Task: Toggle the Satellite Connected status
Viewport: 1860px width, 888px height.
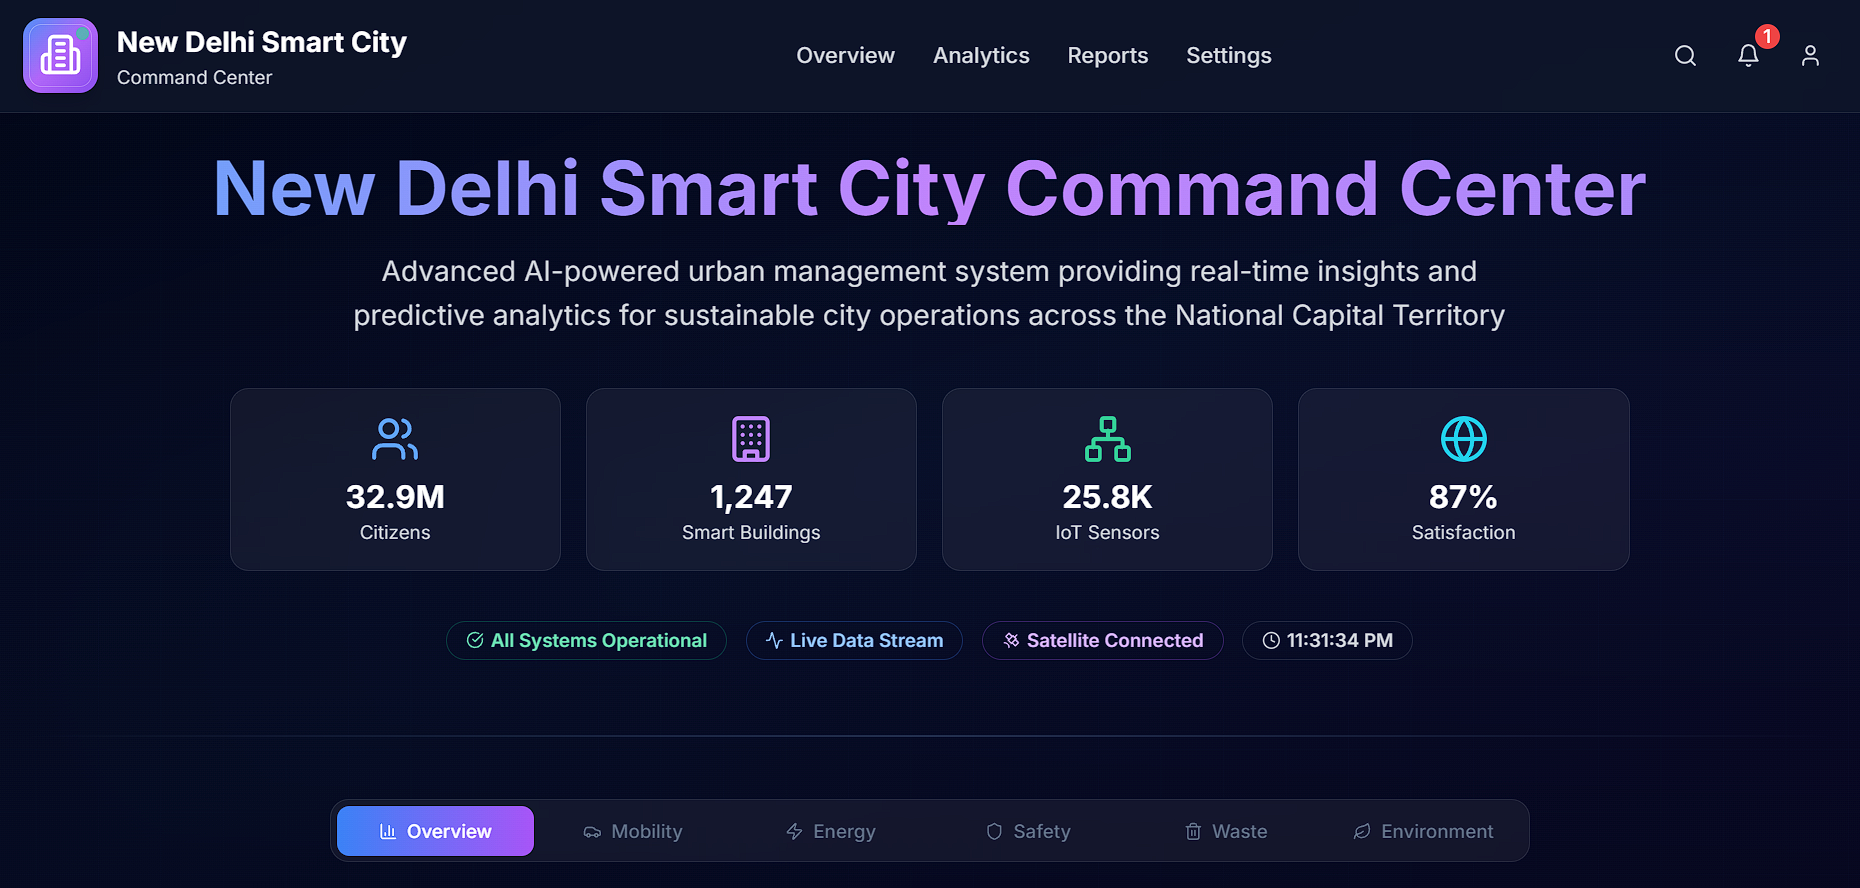Action: click(1102, 640)
